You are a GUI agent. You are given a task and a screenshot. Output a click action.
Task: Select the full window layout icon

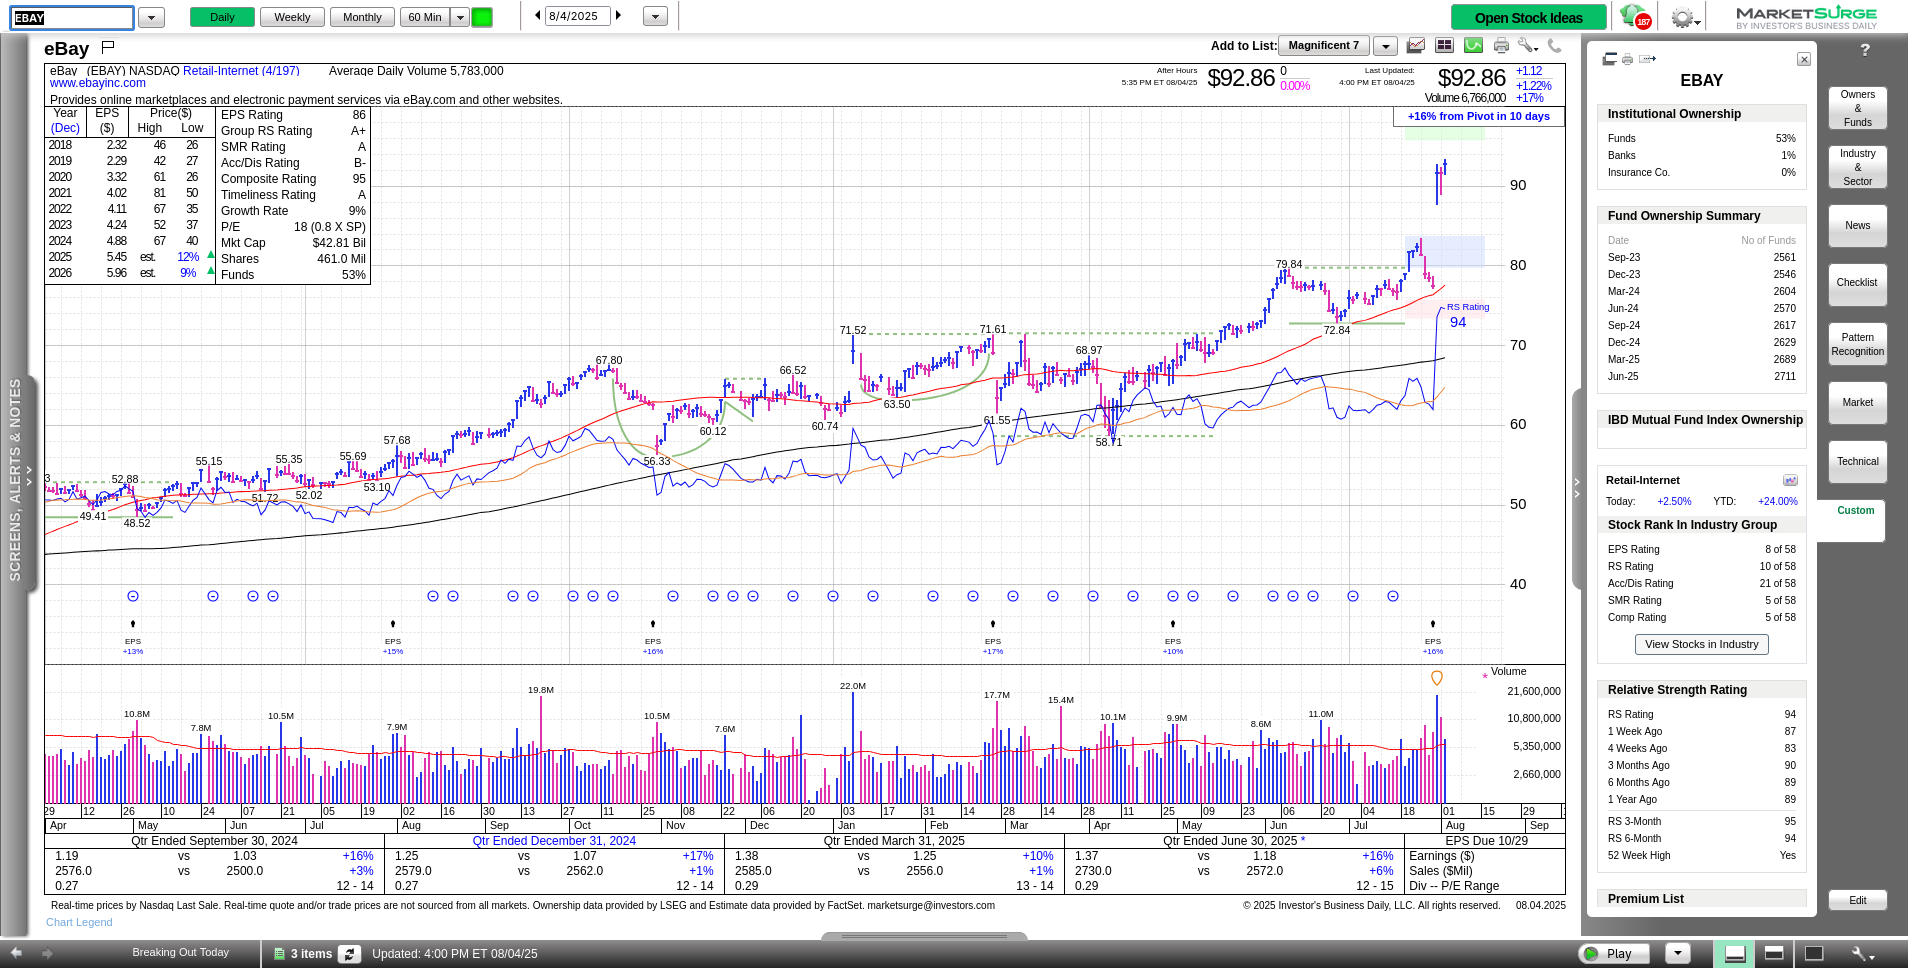point(1814,953)
